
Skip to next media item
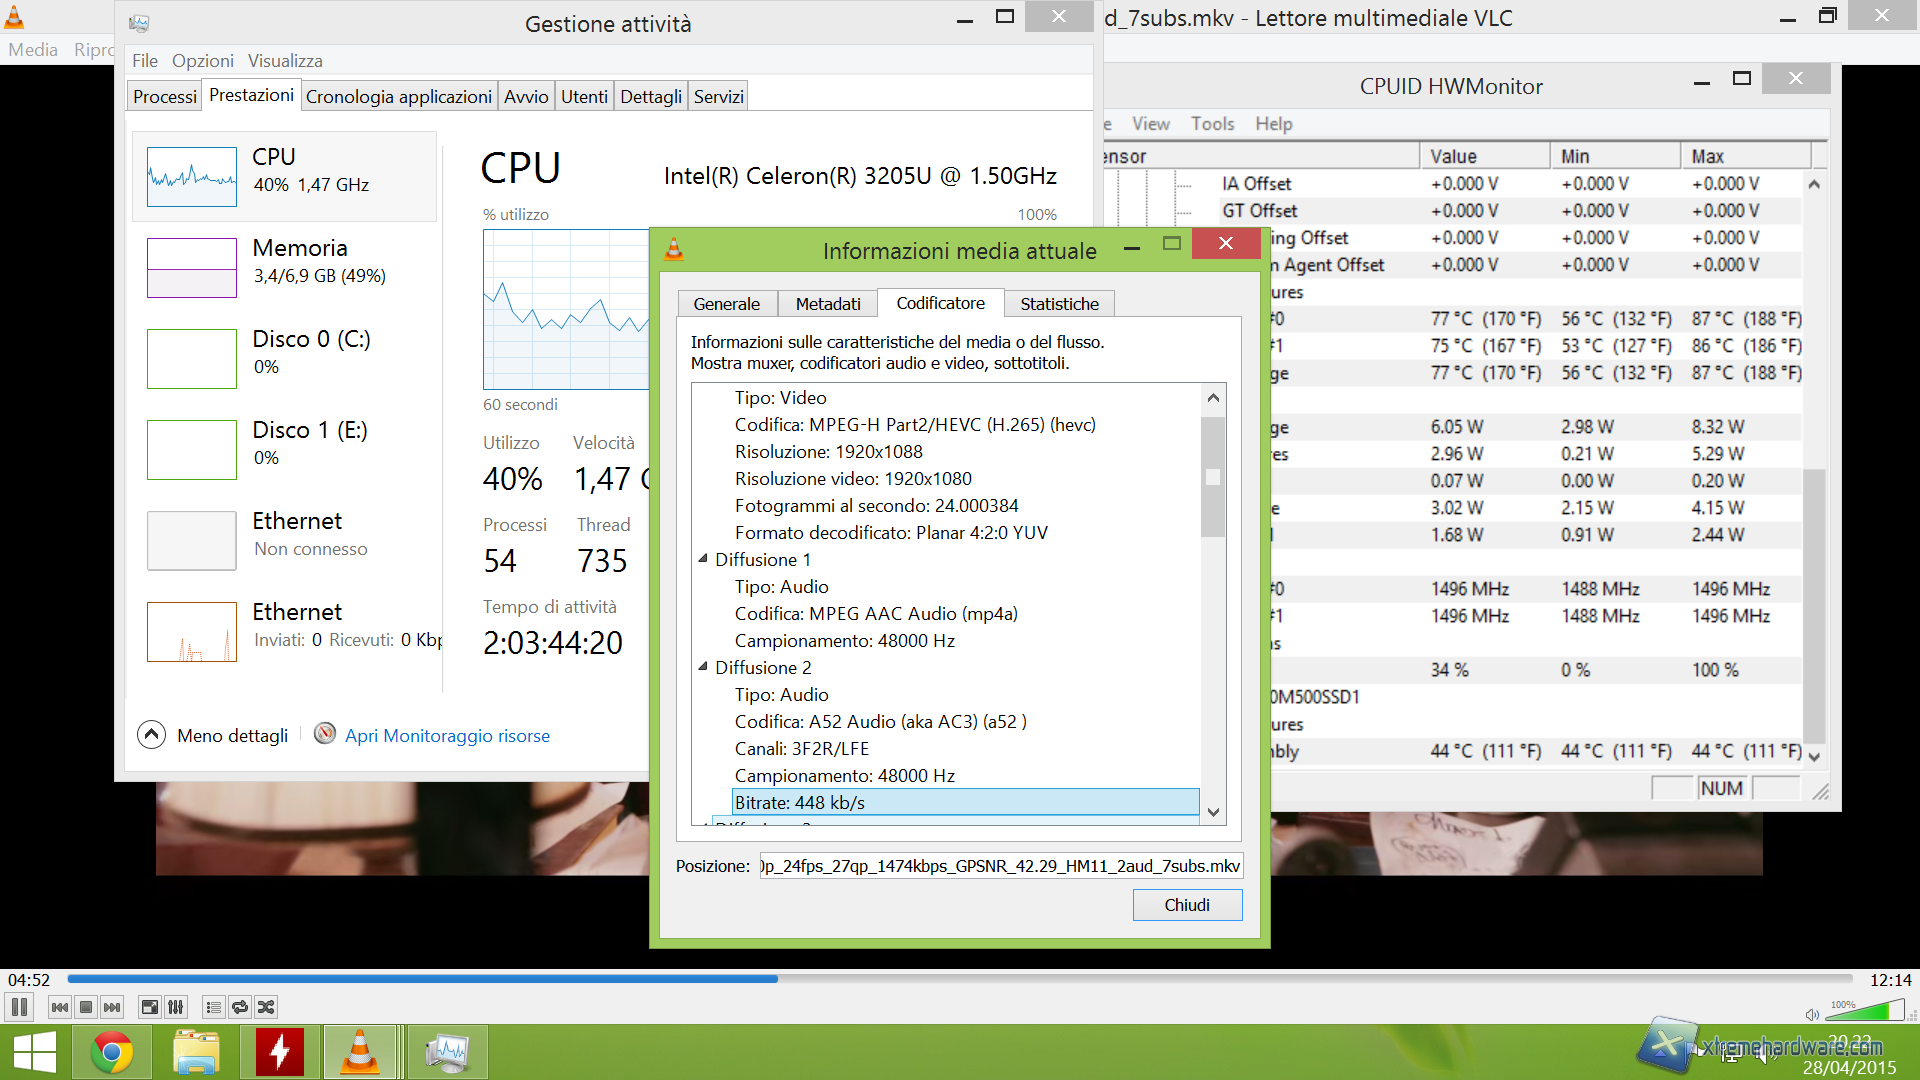pyautogui.click(x=112, y=1007)
